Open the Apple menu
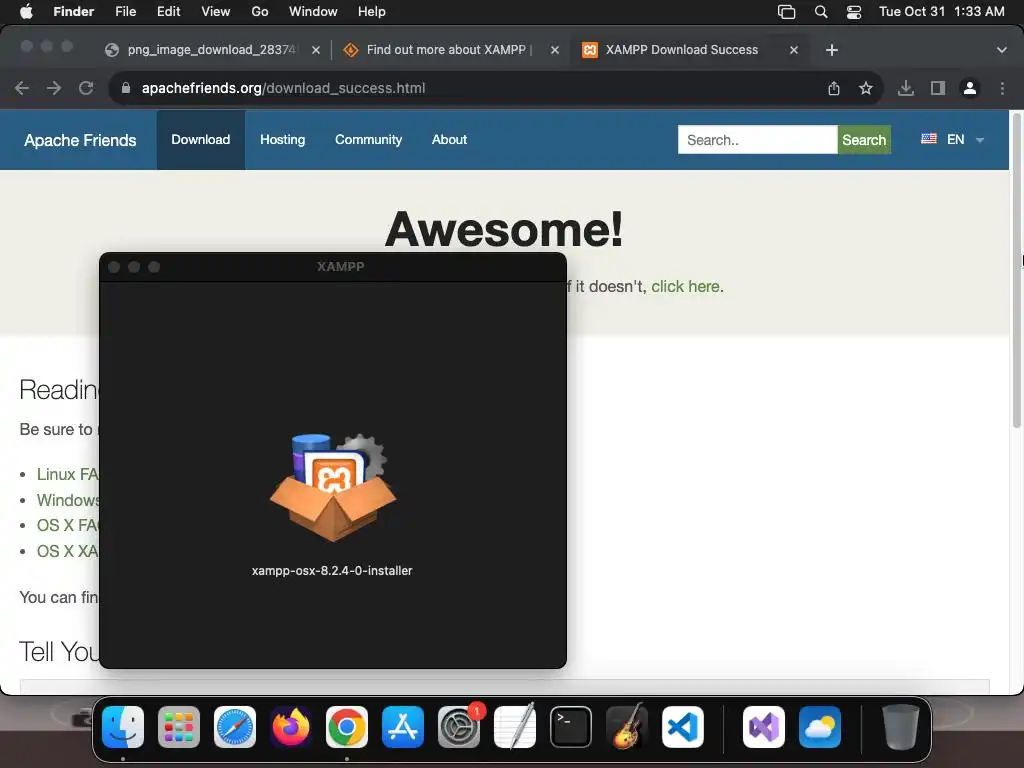The image size is (1024, 768). (26, 12)
